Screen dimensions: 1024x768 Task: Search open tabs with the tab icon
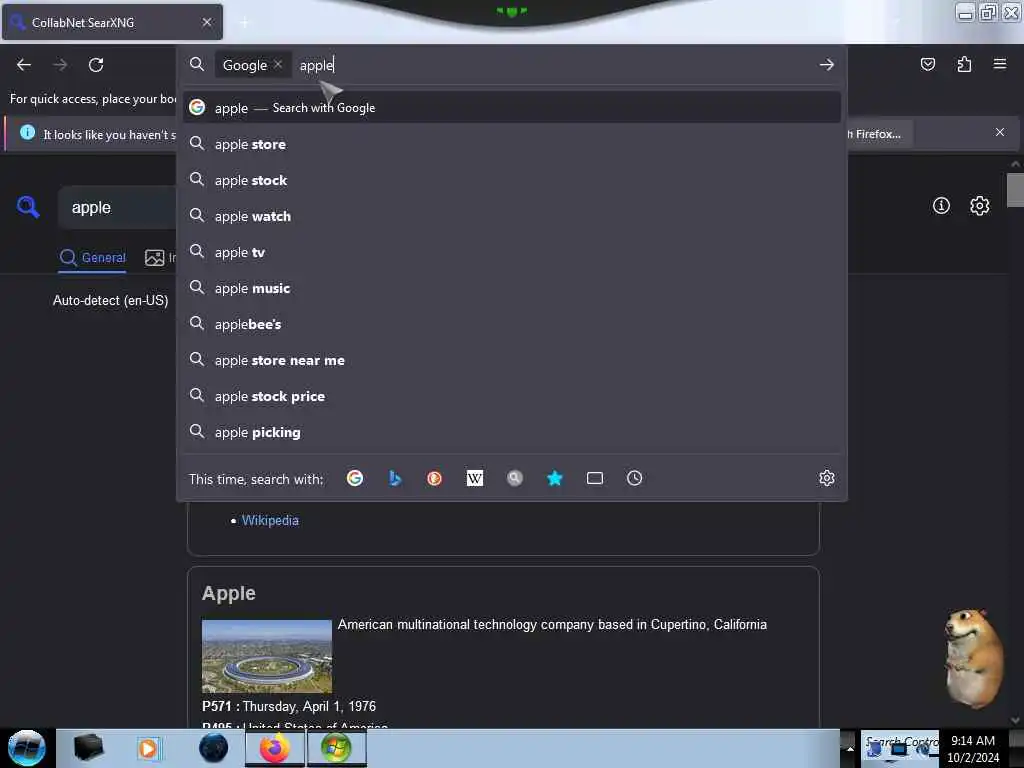(594, 478)
